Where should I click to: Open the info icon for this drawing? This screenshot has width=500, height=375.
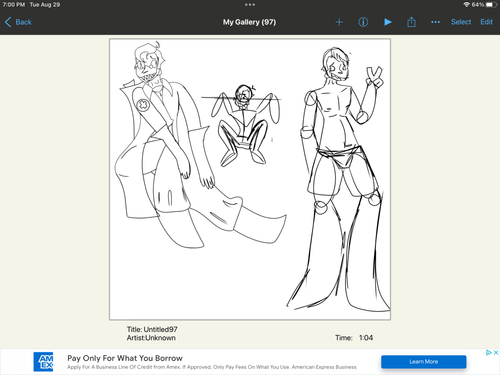pyautogui.click(x=363, y=22)
